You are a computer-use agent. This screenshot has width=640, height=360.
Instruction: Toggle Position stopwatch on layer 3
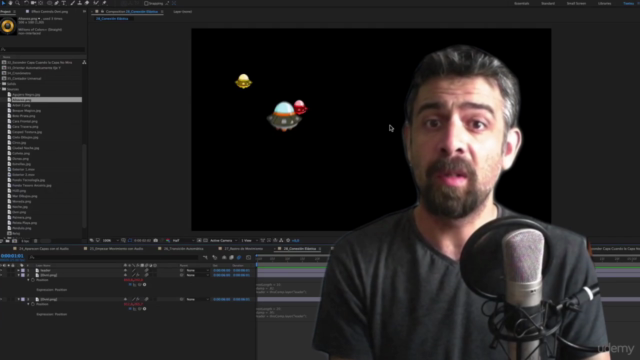33,304
